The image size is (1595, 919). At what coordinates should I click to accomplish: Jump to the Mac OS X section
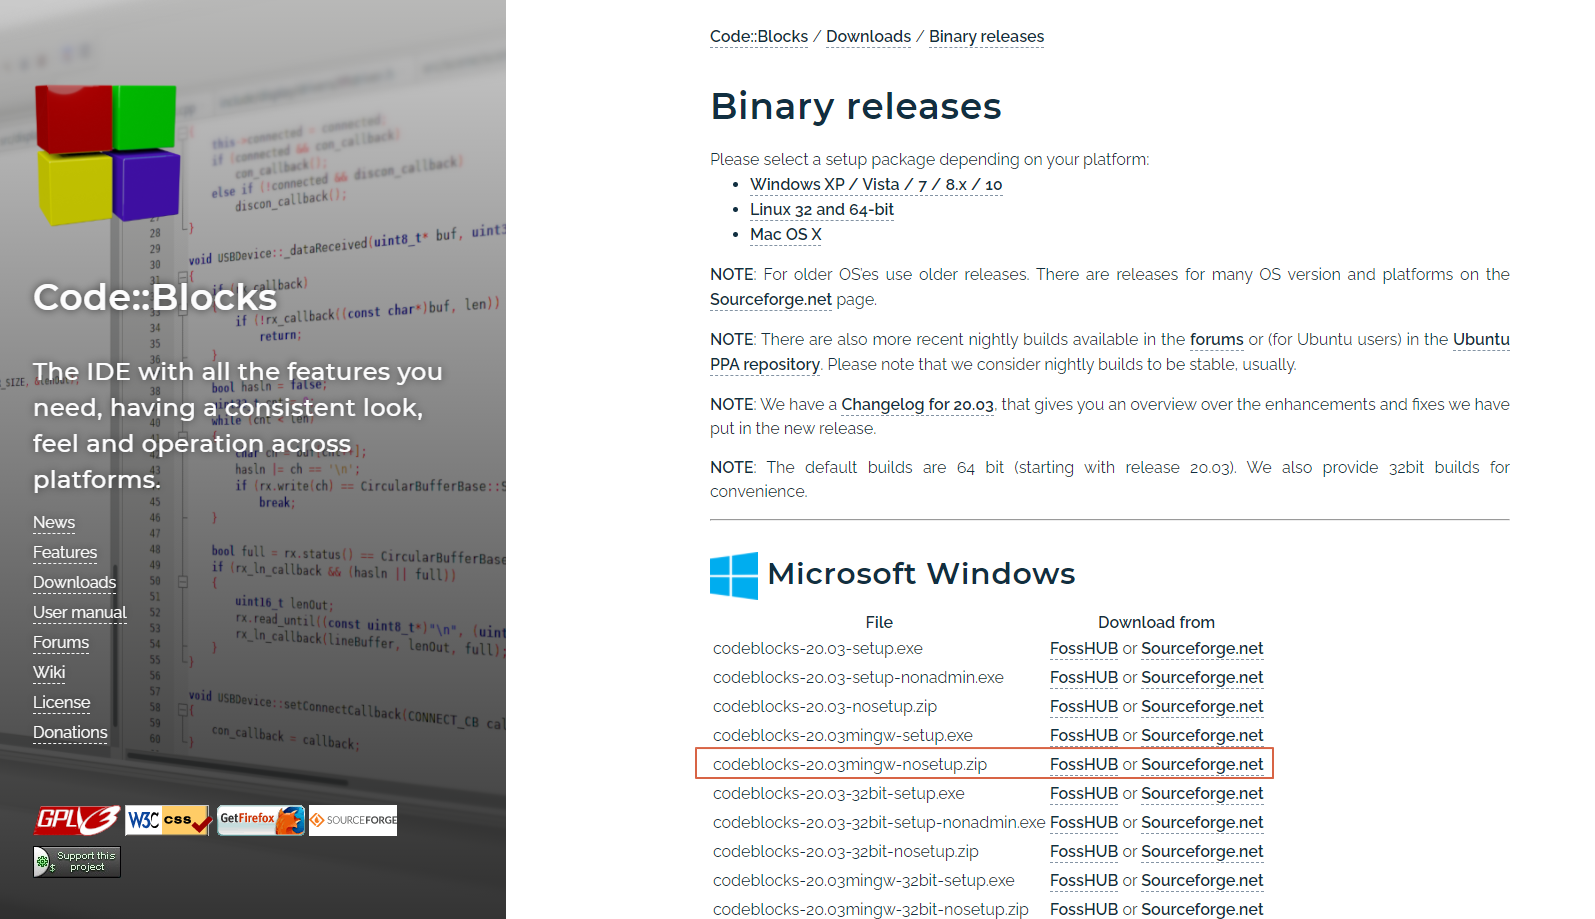coord(786,235)
